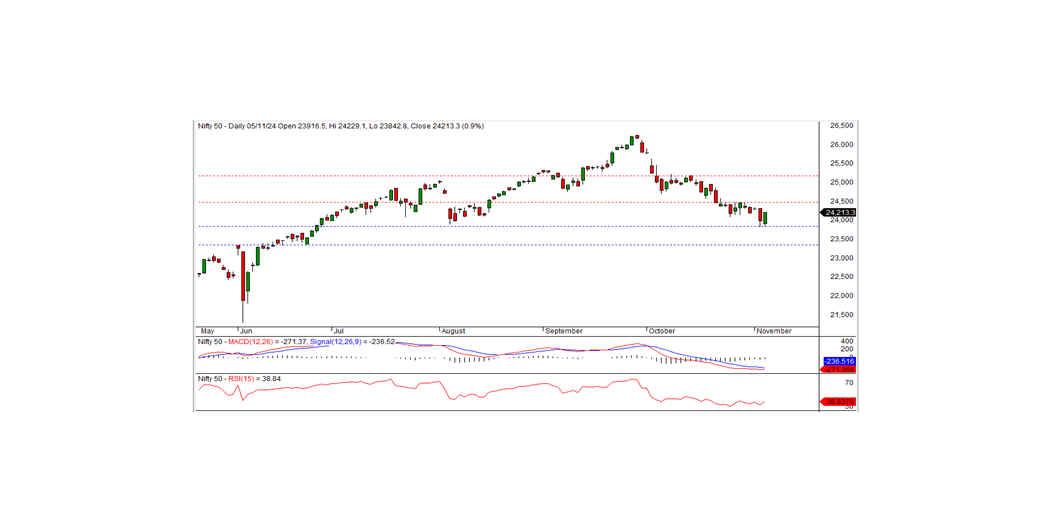The image size is (1044, 526).
Task: Click the latest green November candle
Action: (x=765, y=218)
